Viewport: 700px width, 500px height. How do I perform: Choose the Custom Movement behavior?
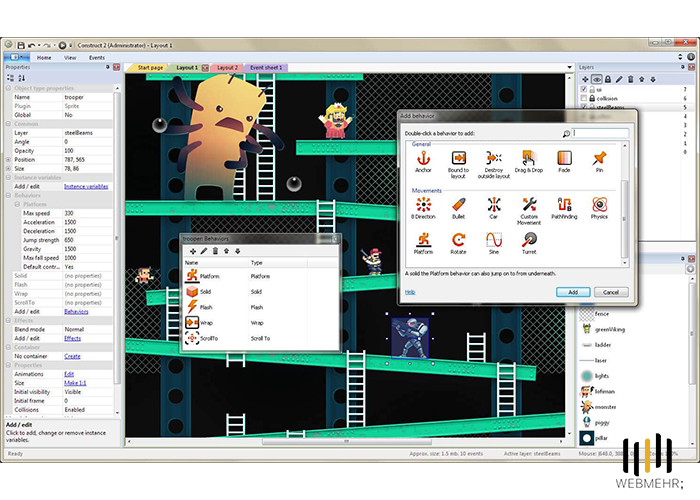[529, 211]
